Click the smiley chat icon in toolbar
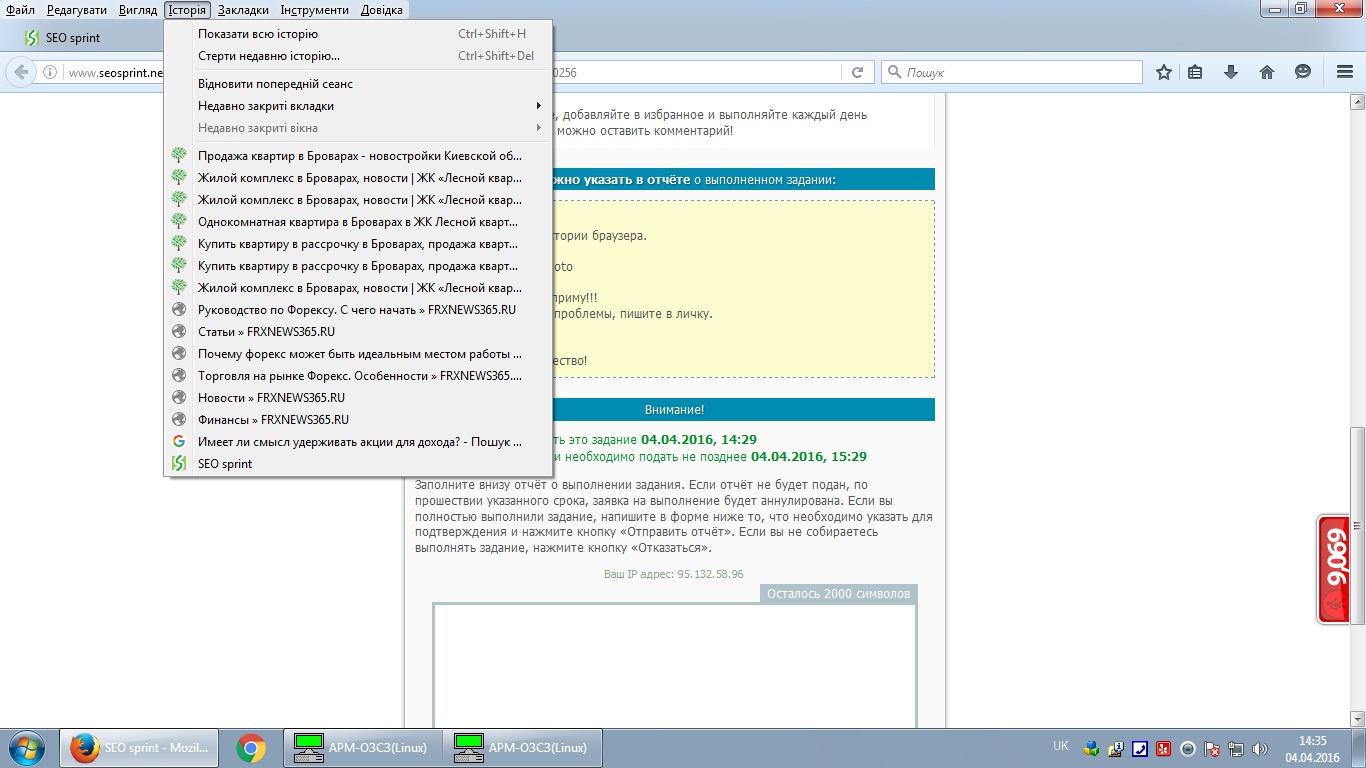 pyautogui.click(x=1303, y=72)
